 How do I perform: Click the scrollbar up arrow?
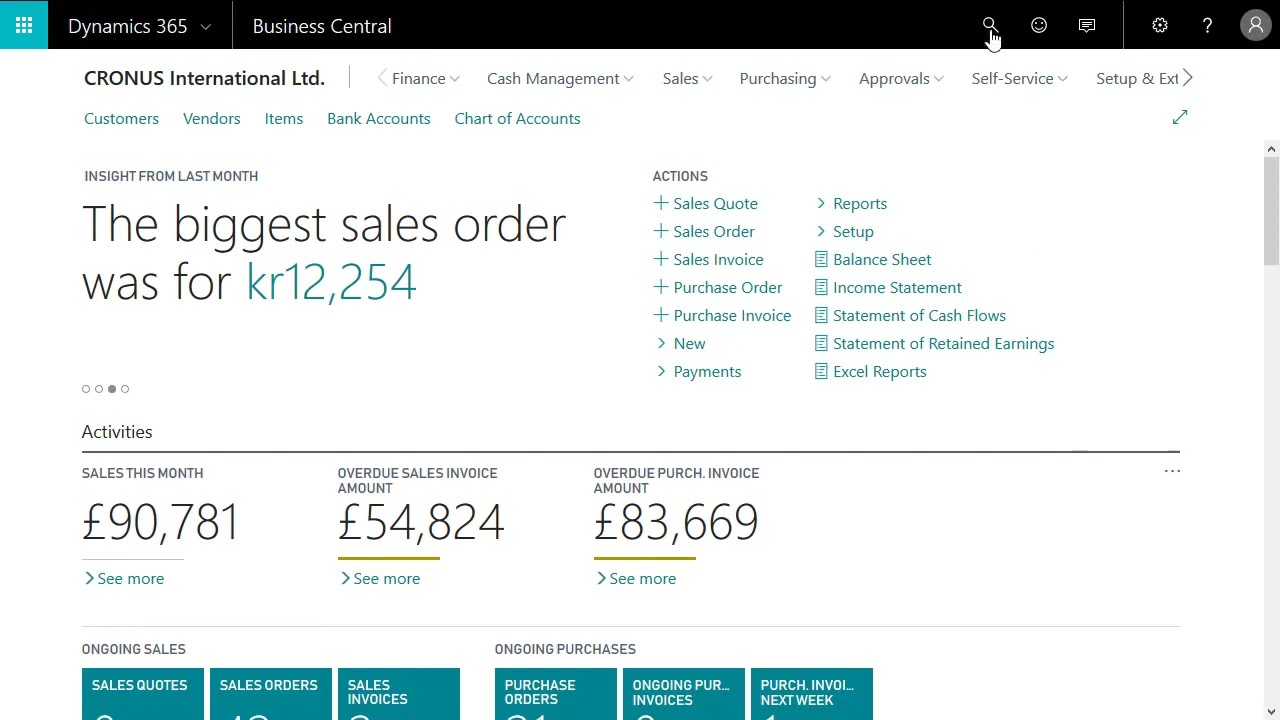(x=1271, y=149)
